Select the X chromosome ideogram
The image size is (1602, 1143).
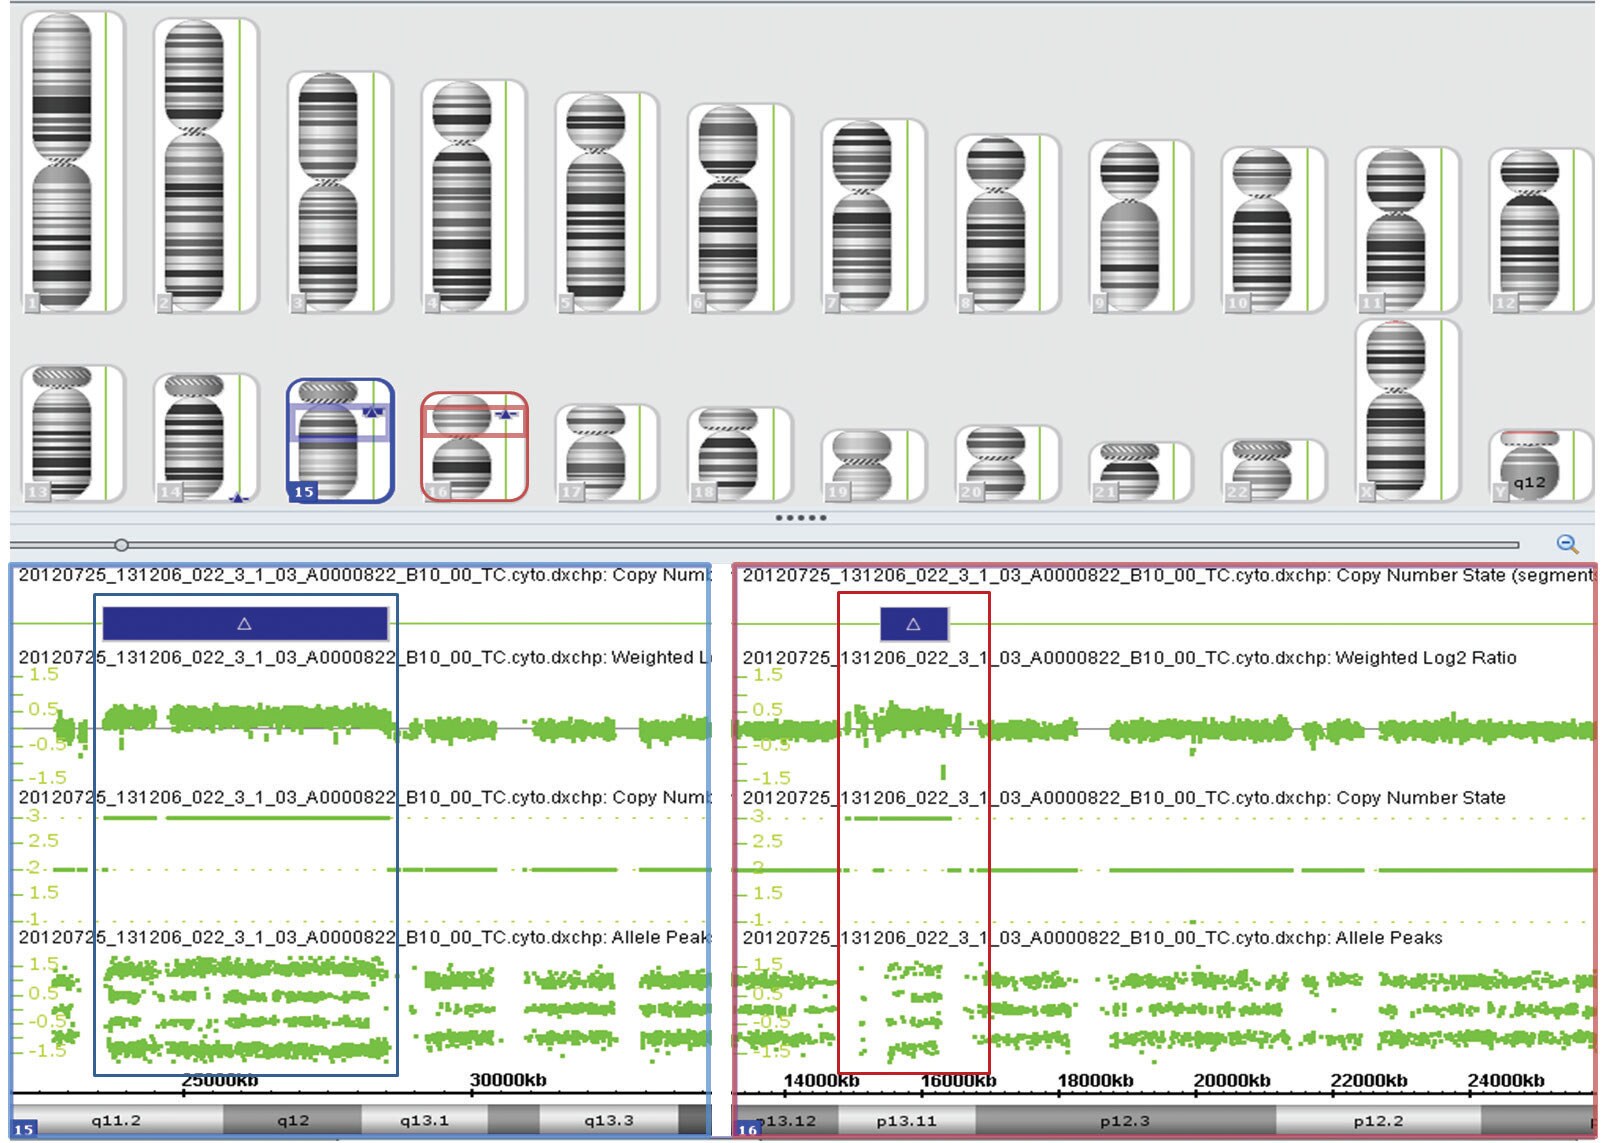[x=1395, y=410]
